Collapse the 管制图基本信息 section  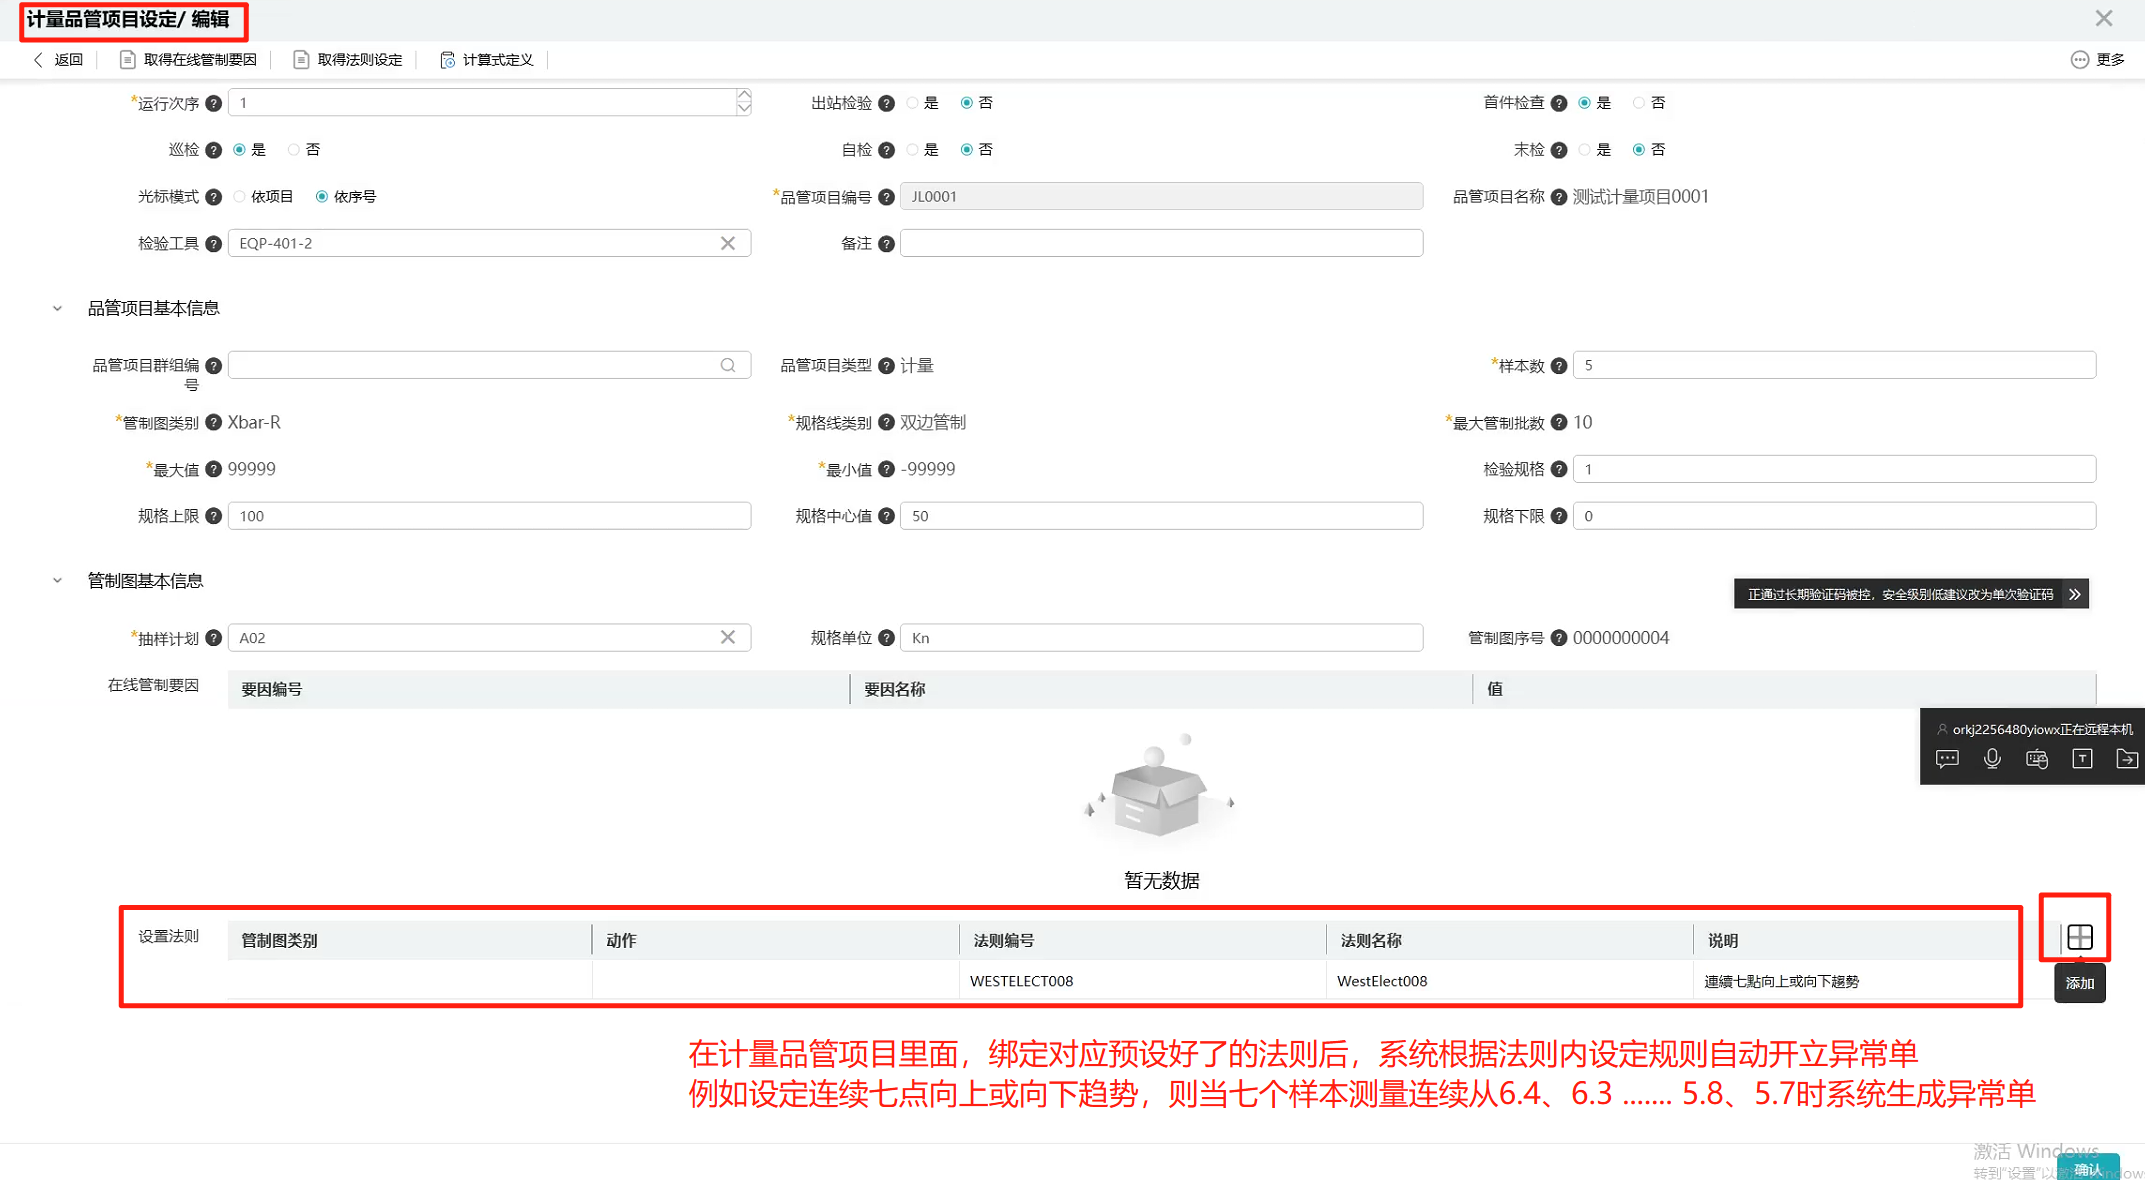point(57,581)
